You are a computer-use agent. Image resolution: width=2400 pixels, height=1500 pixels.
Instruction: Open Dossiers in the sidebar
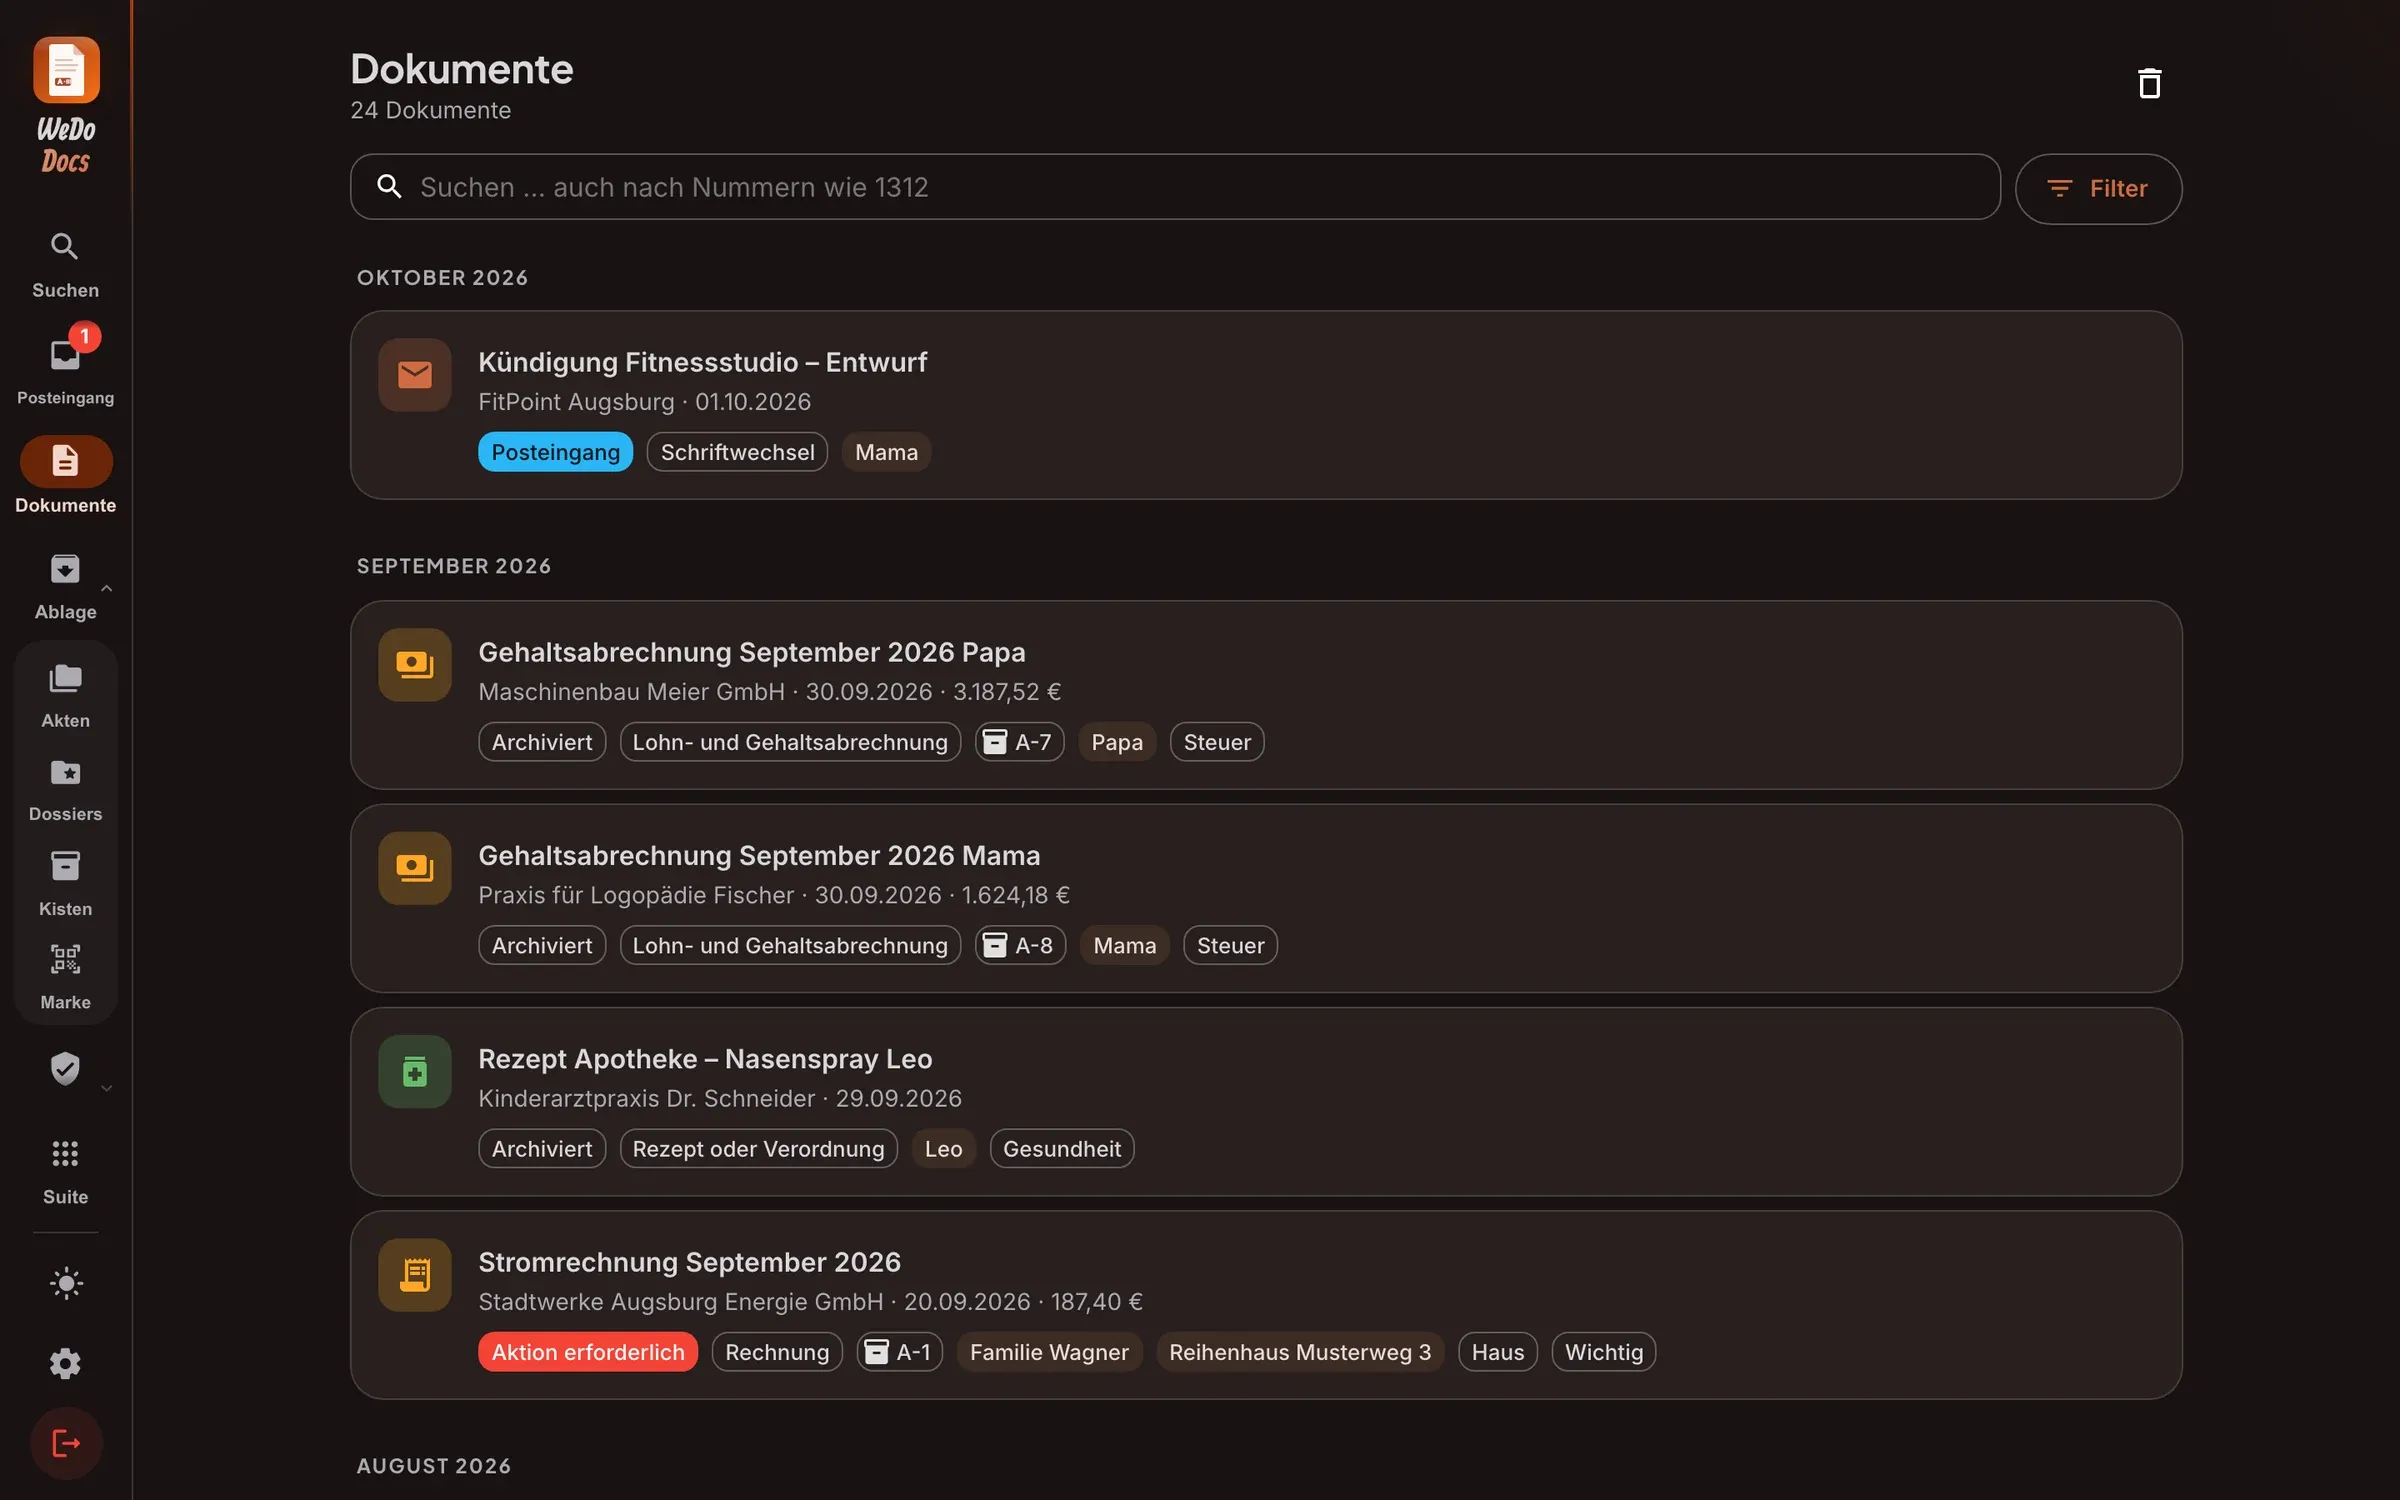(x=65, y=790)
